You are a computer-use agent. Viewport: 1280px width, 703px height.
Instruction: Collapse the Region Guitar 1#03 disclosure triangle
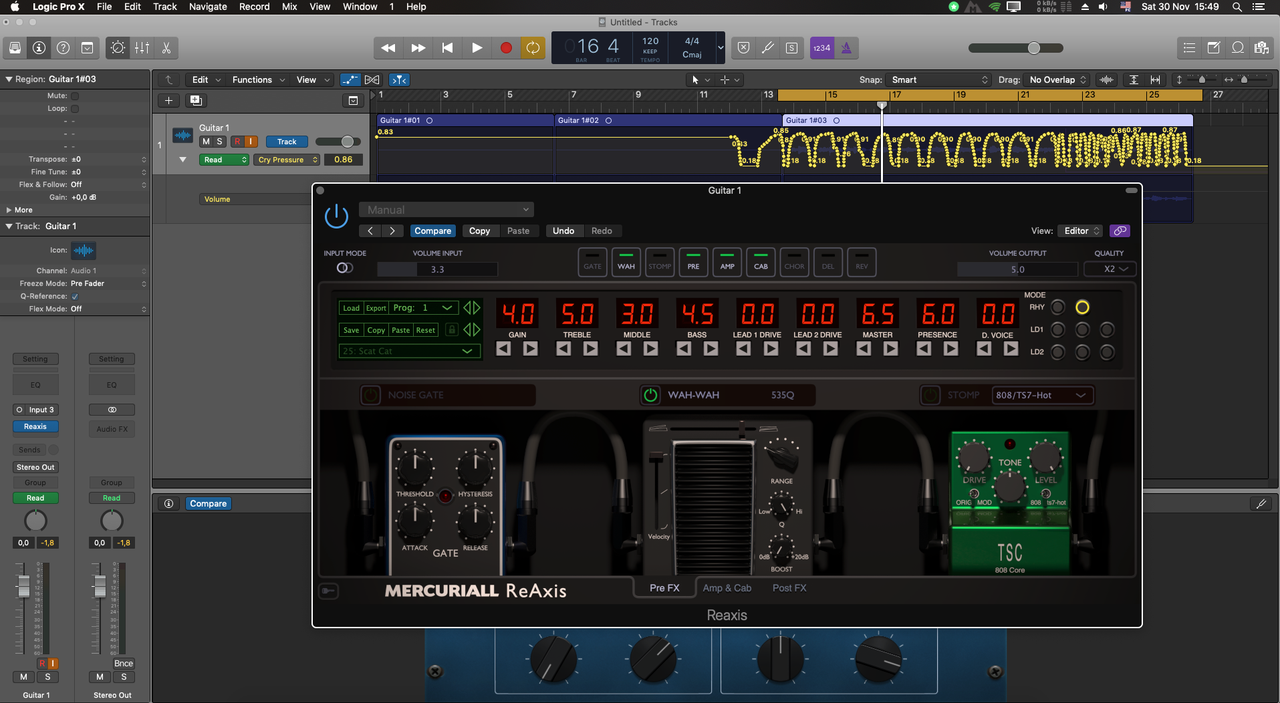(x=9, y=79)
